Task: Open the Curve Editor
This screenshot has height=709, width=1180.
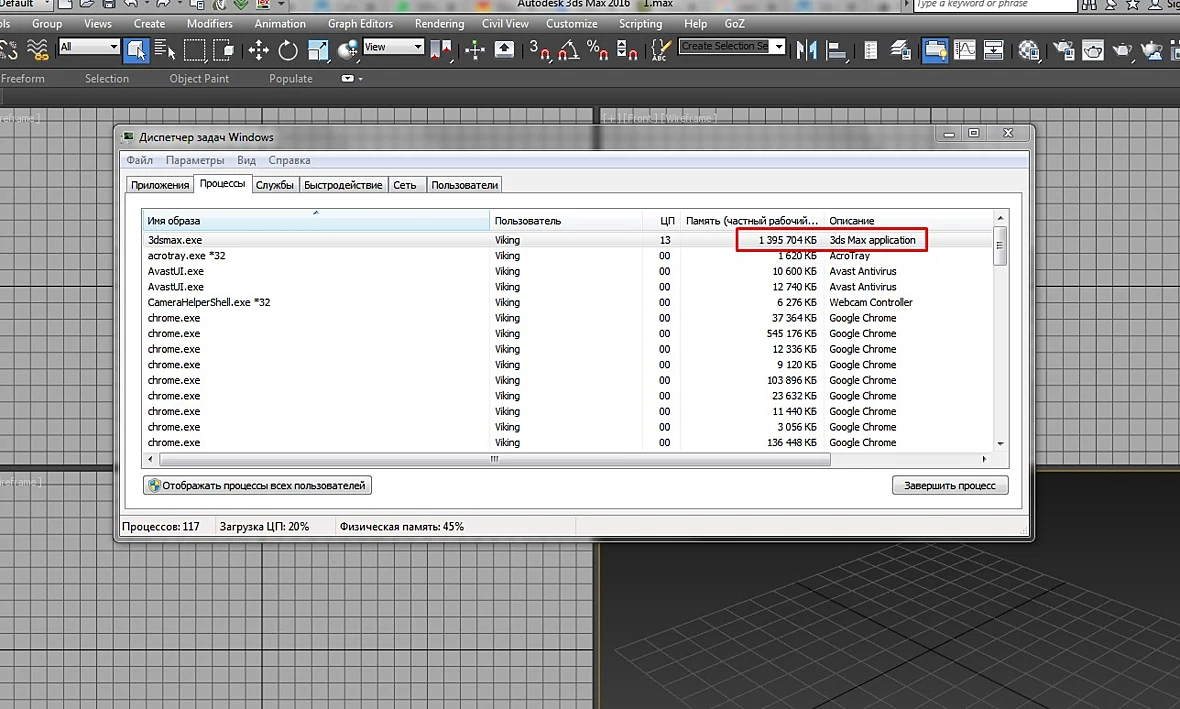Action: 964,50
